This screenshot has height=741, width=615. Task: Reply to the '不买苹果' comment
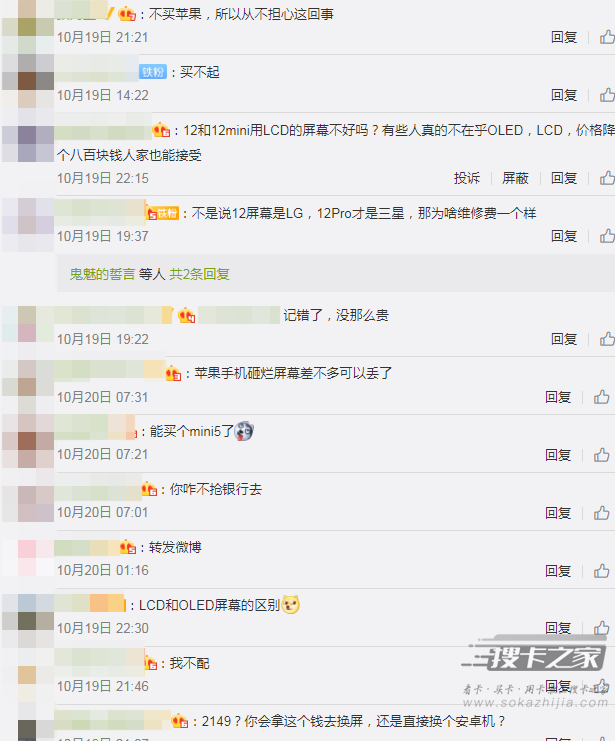pyautogui.click(x=564, y=37)
